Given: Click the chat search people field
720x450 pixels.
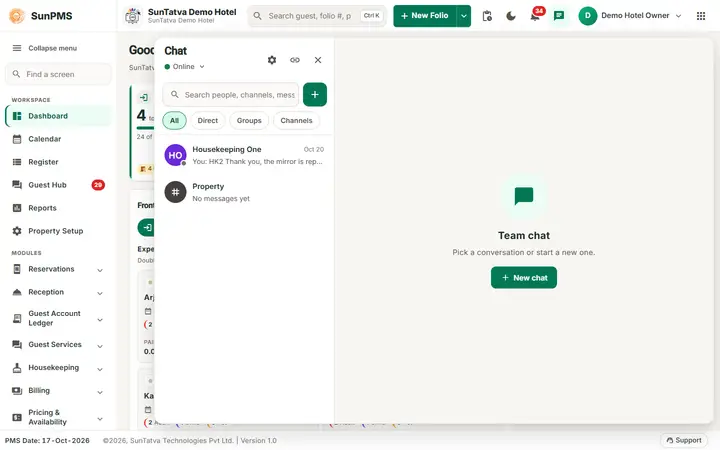Looking at the screenshot, I should [231, 95].
